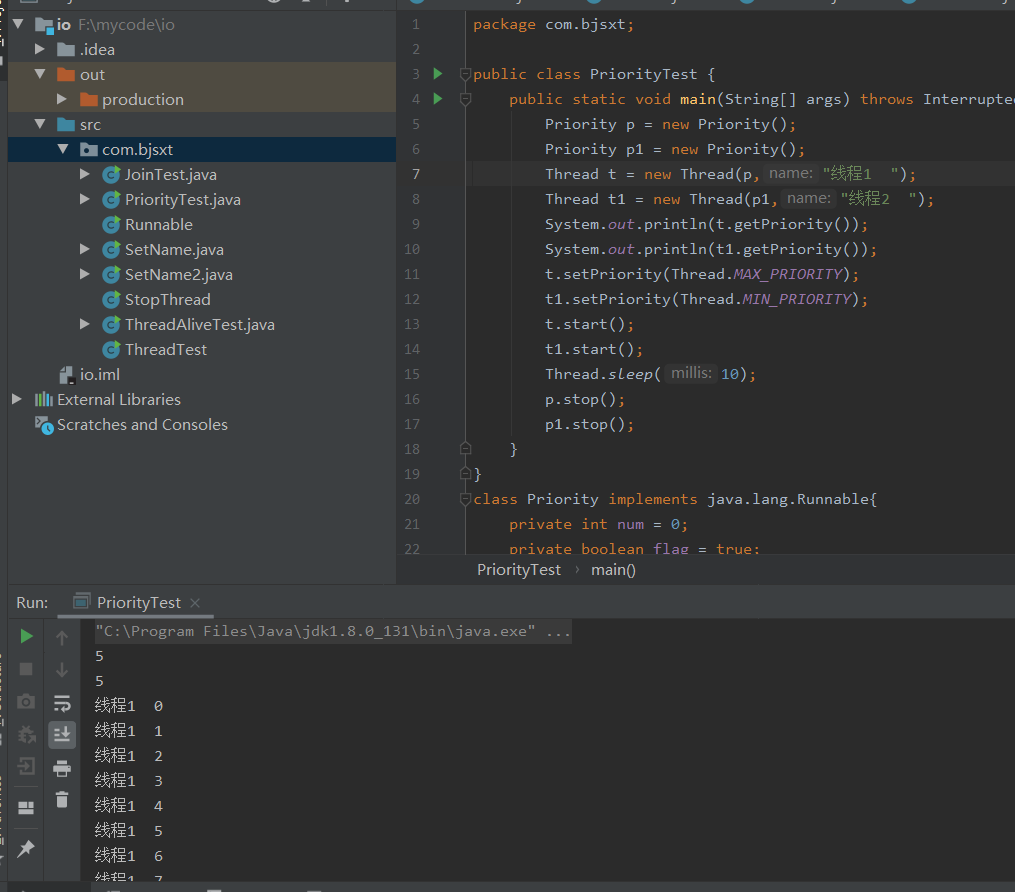Click the console line "线程1 0"

click(129, 706)
